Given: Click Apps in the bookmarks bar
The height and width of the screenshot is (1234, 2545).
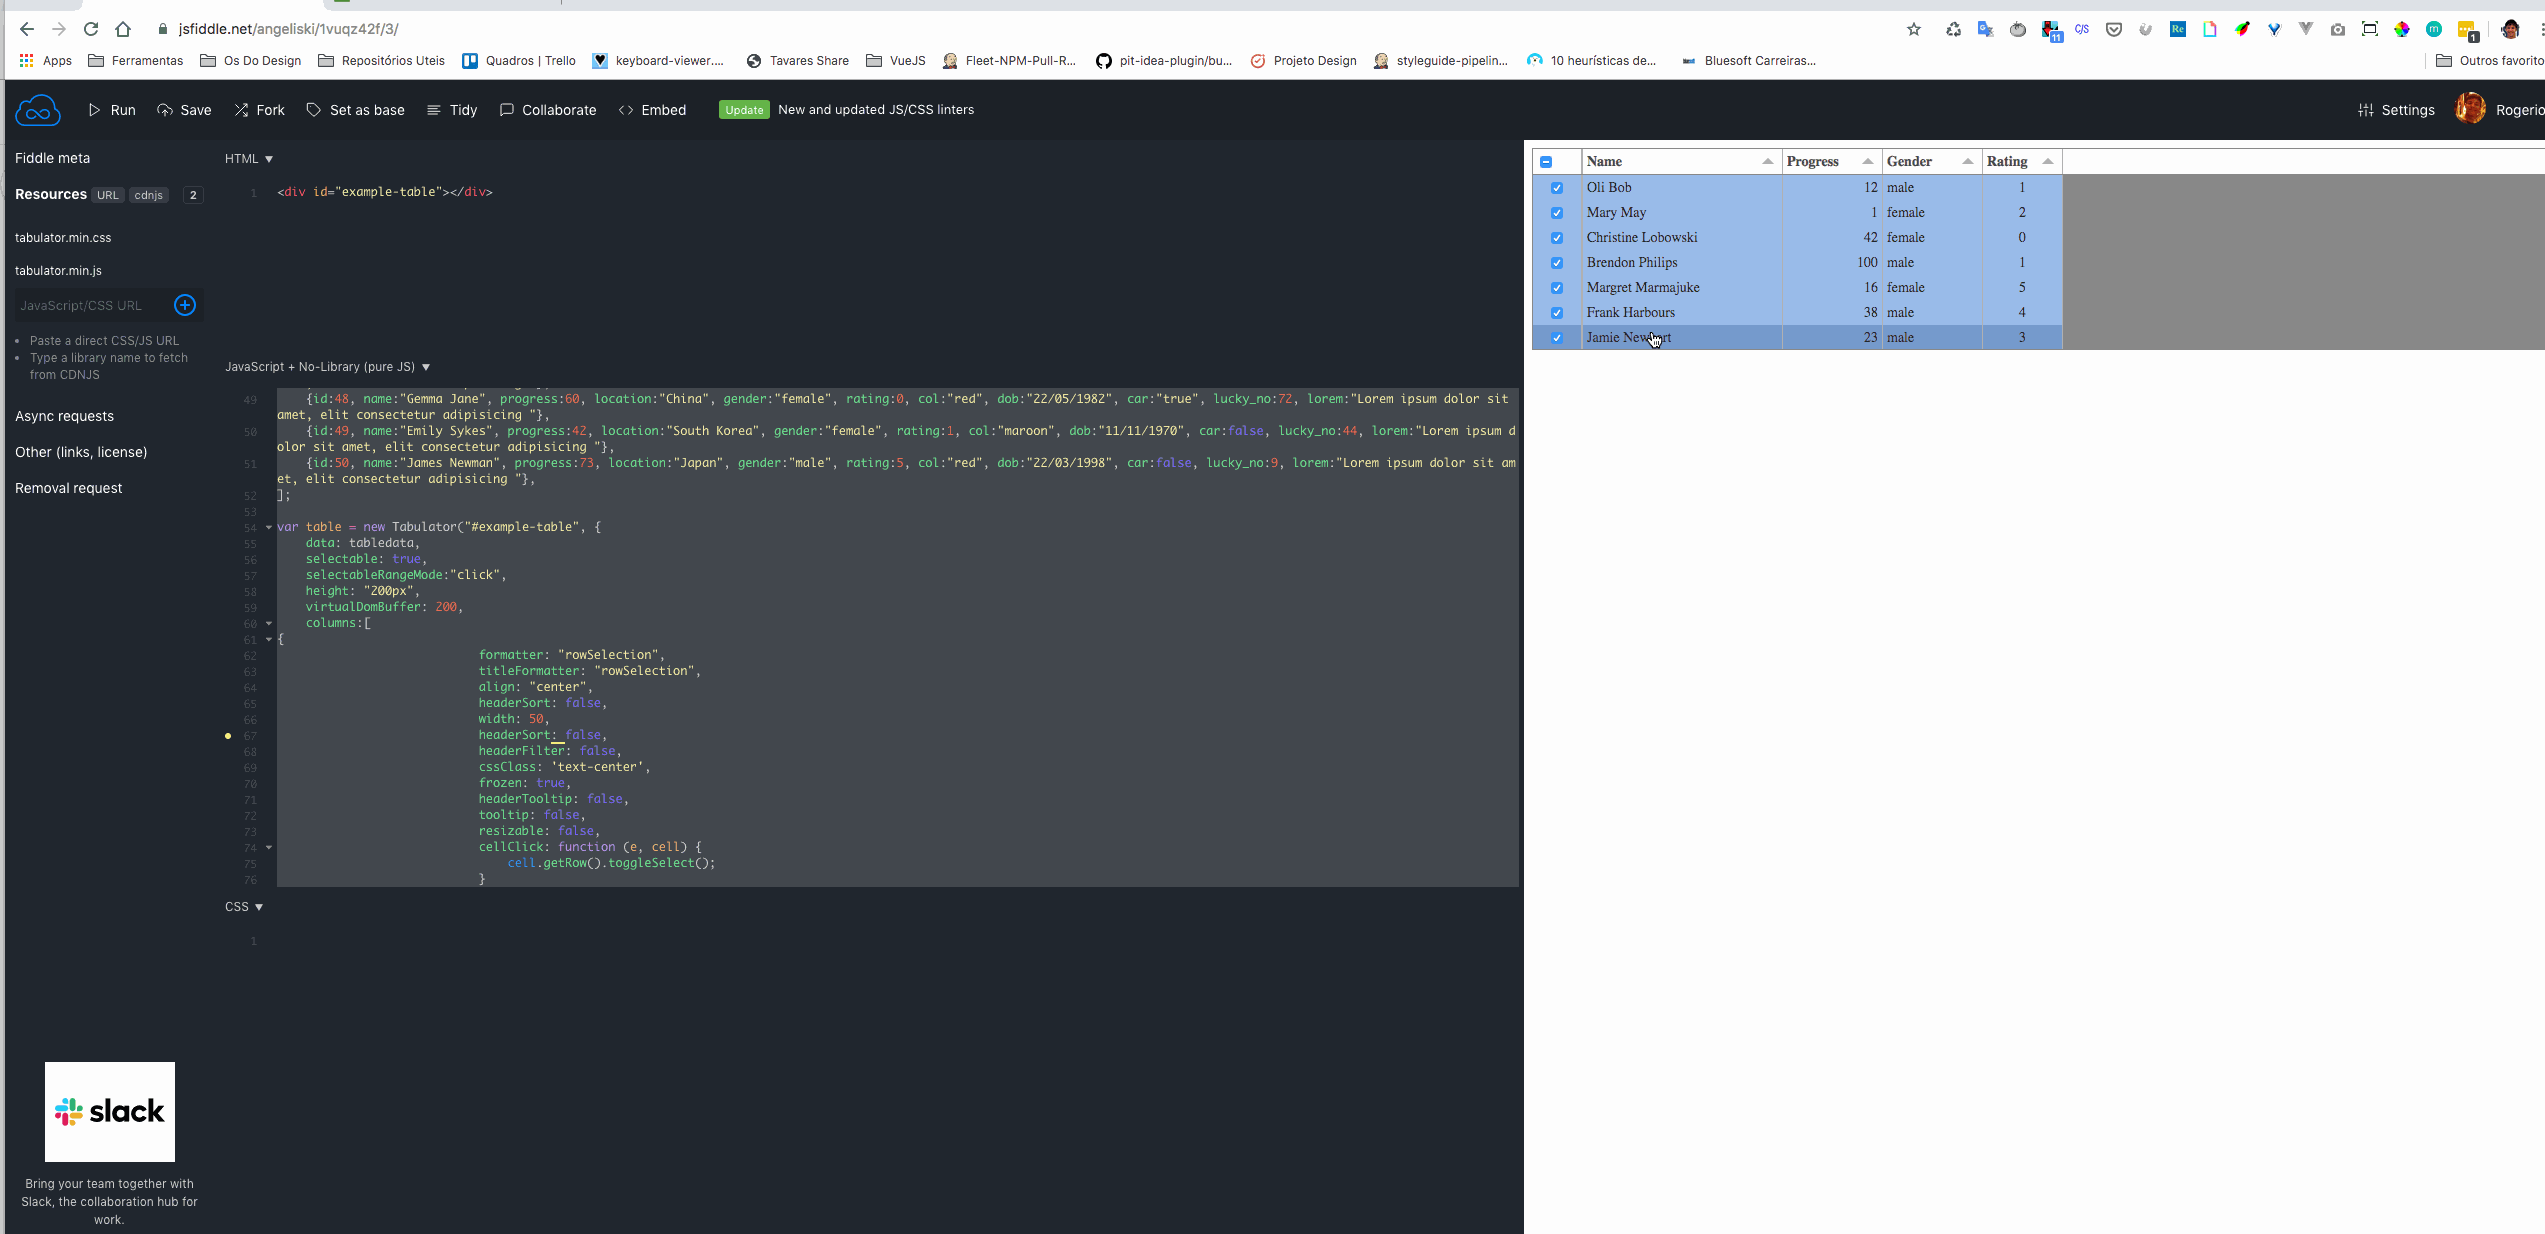Looking at the screenshot, I should click(47, 60).
